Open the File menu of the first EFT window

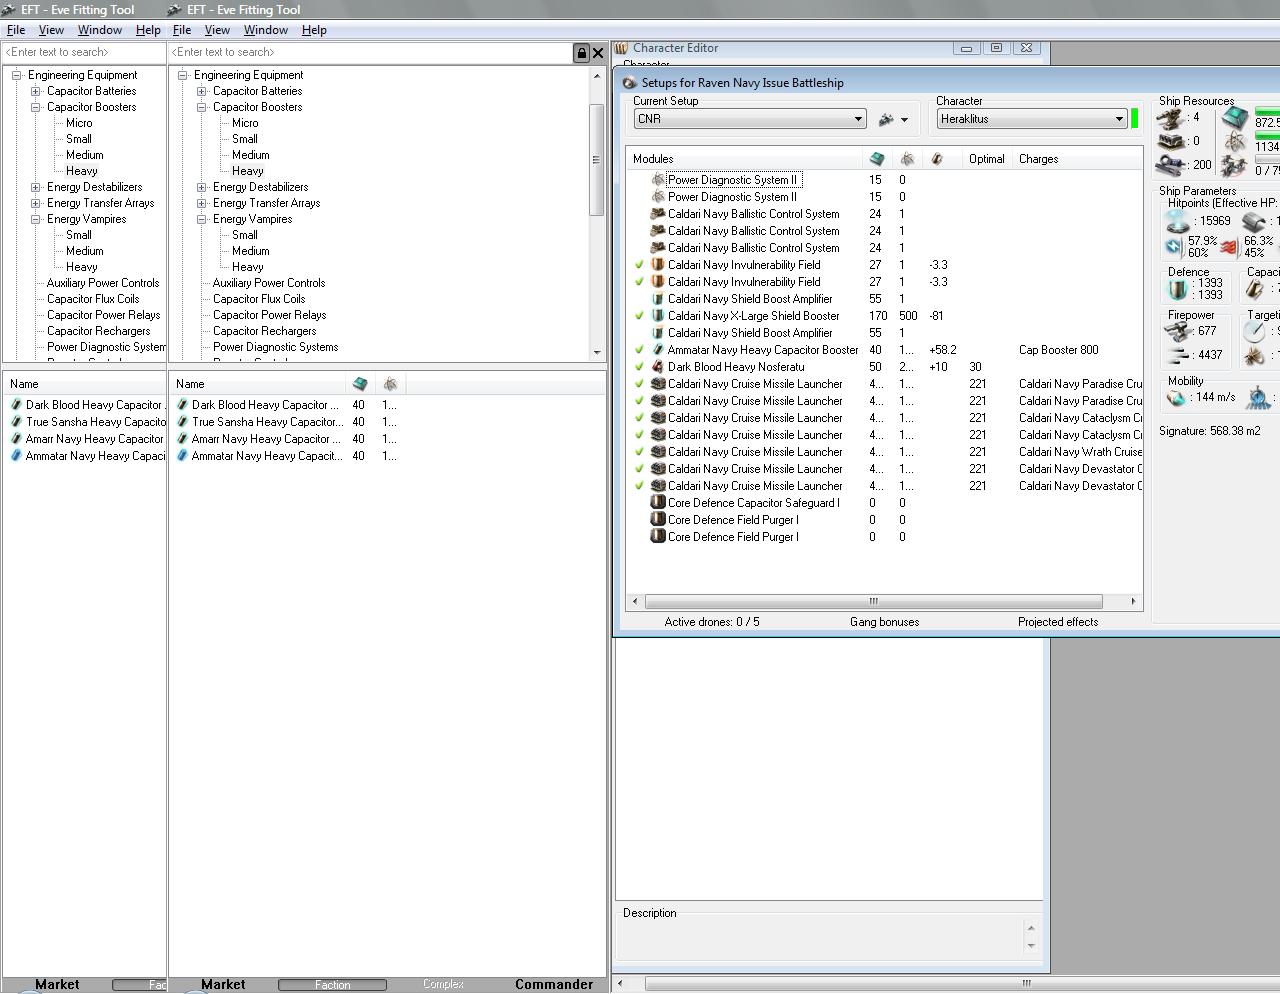(16, 30)
